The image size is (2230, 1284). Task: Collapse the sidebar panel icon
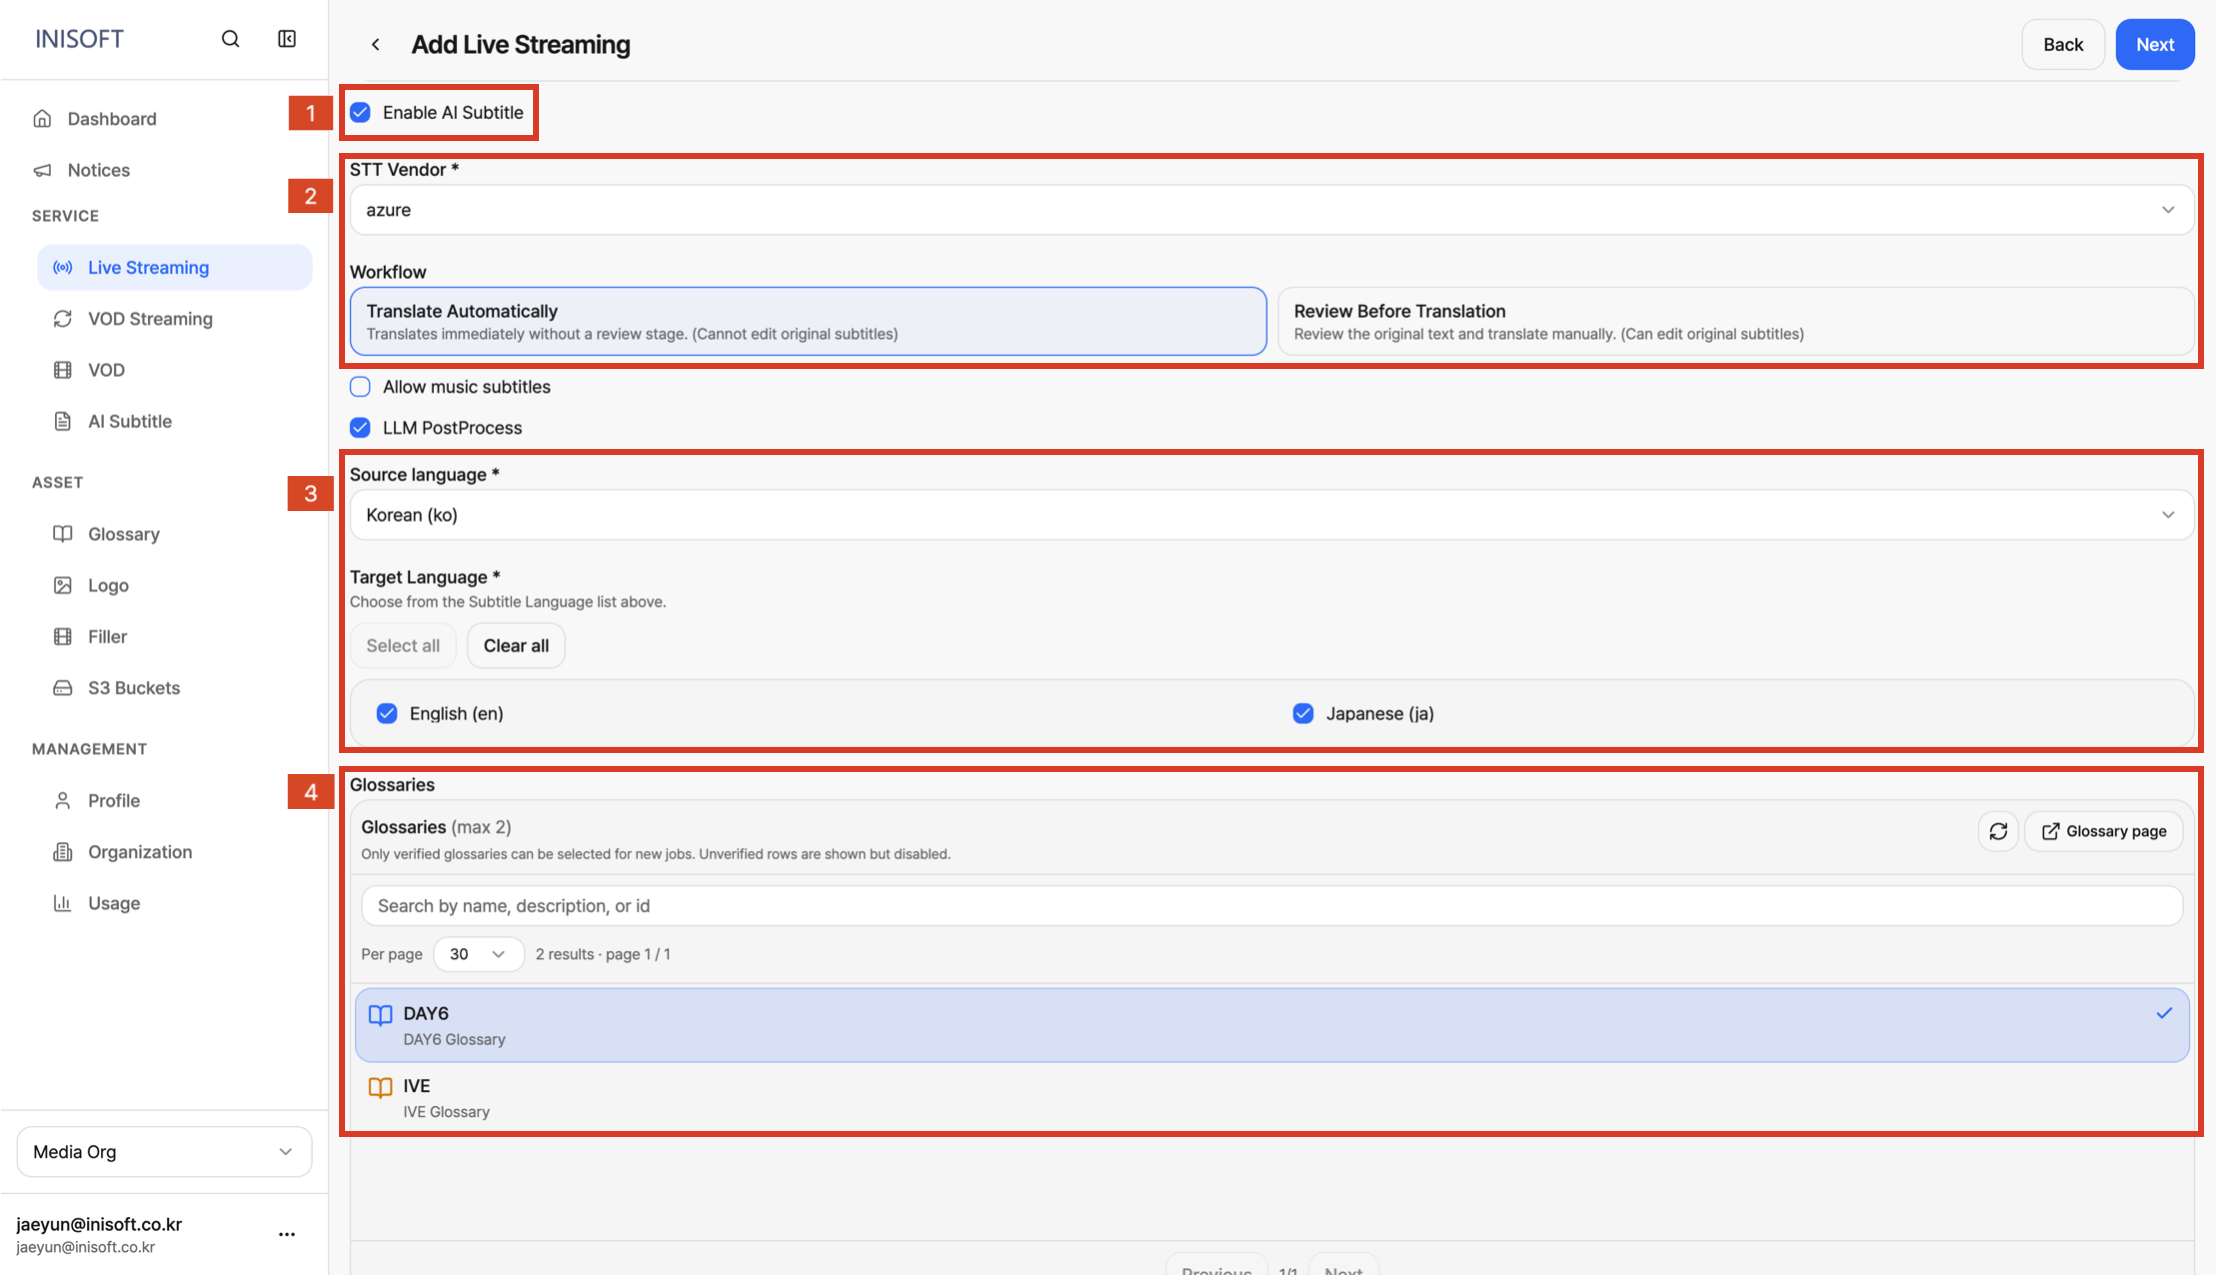[x=289, y=39]
